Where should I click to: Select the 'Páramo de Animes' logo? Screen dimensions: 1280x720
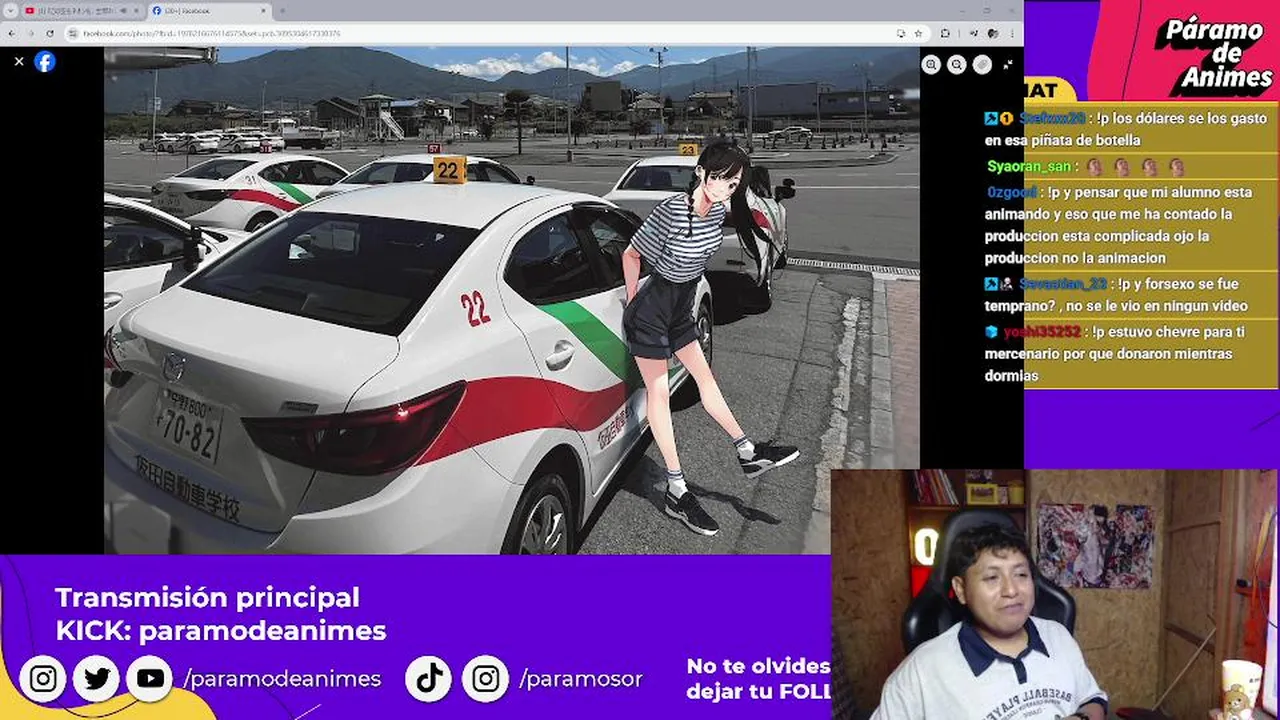(x=1215, y=55)
